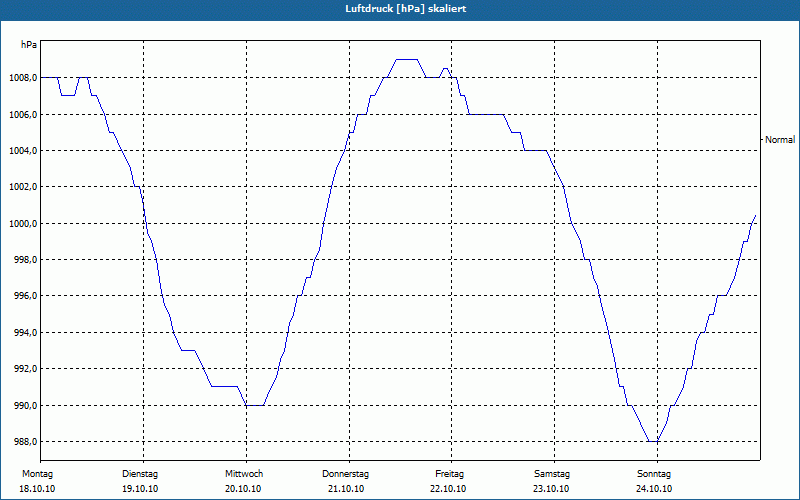This screenshot has height=500, width=800.
Task: Click the 'Dienstag' day label
Action: coord(140,474)
